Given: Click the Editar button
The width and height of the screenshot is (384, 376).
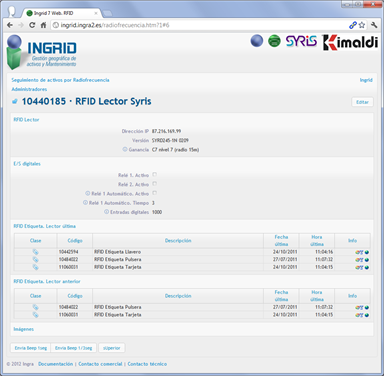Looking at the screenshot, I should [362, 102].
